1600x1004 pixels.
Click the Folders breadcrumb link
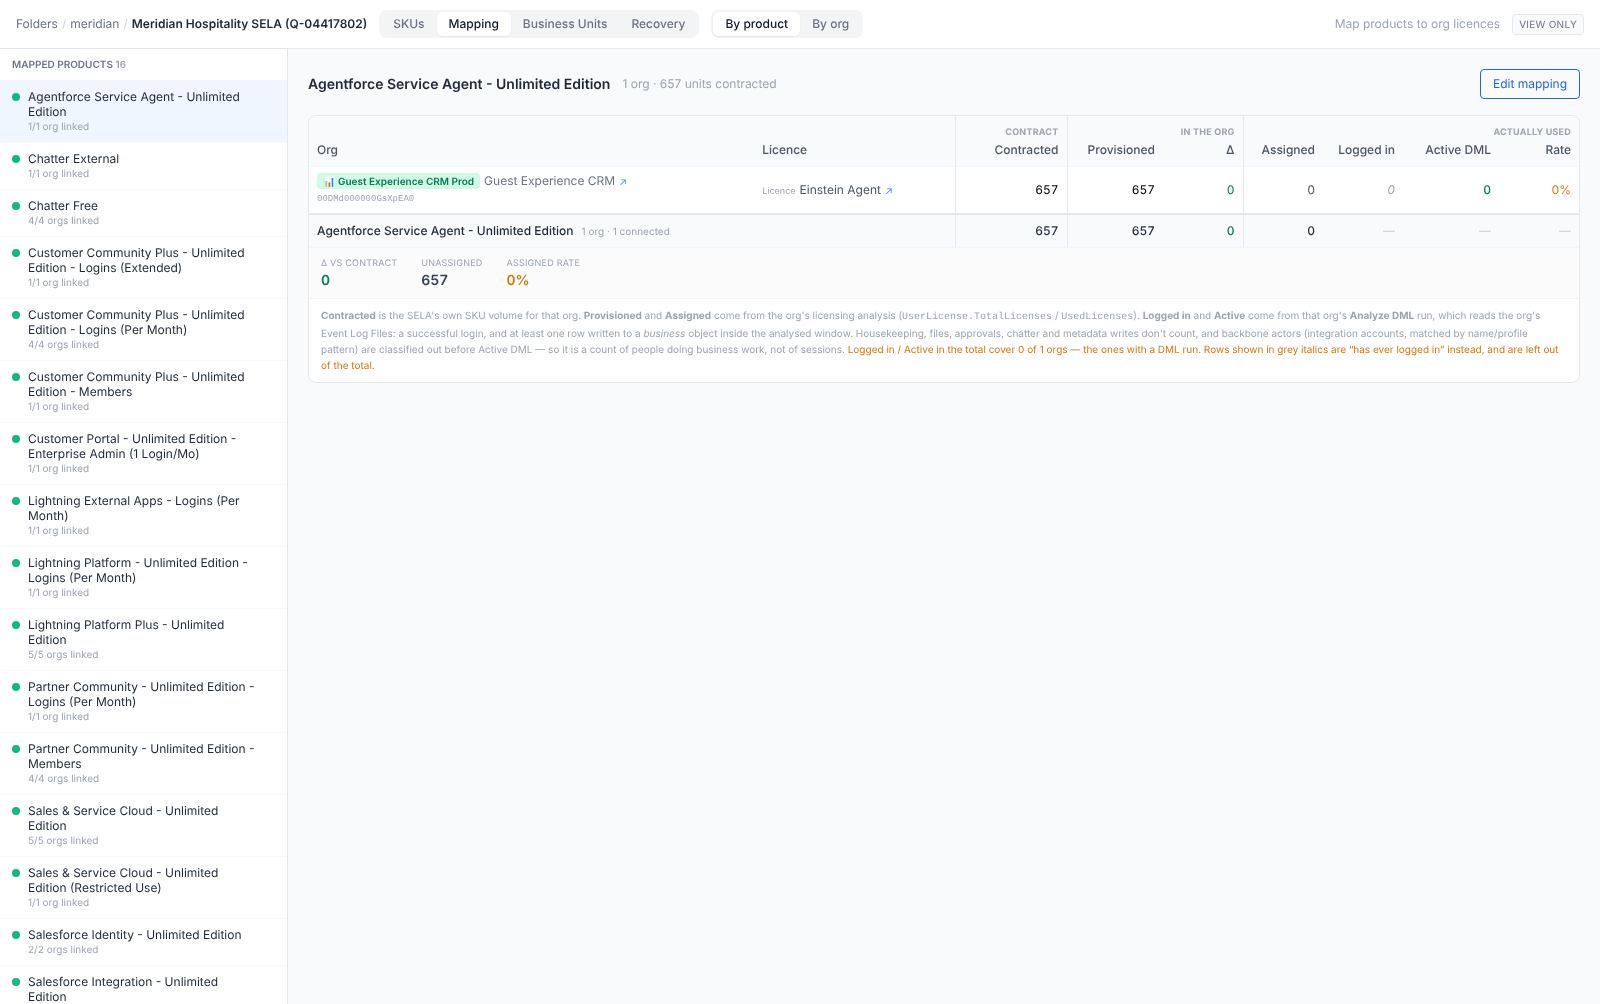point(37,24)
